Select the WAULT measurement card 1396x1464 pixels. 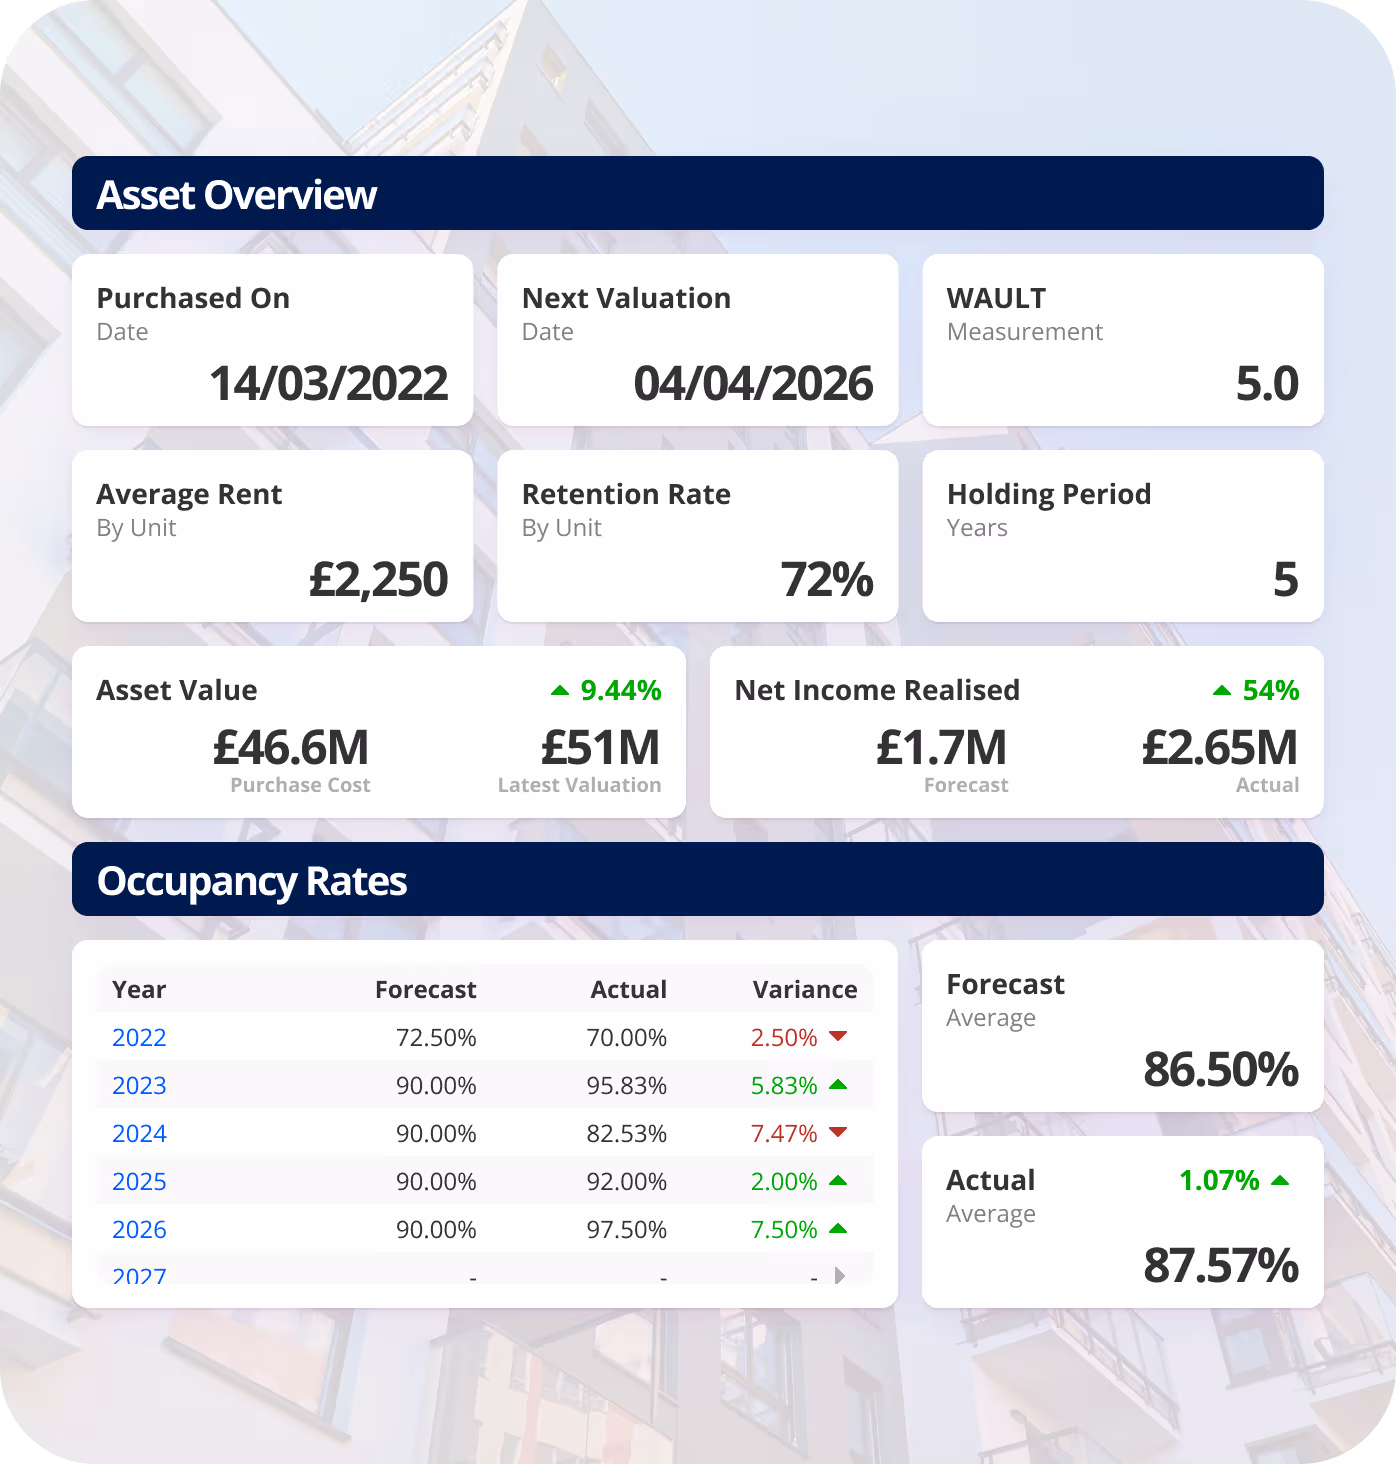coord(1122,339)
